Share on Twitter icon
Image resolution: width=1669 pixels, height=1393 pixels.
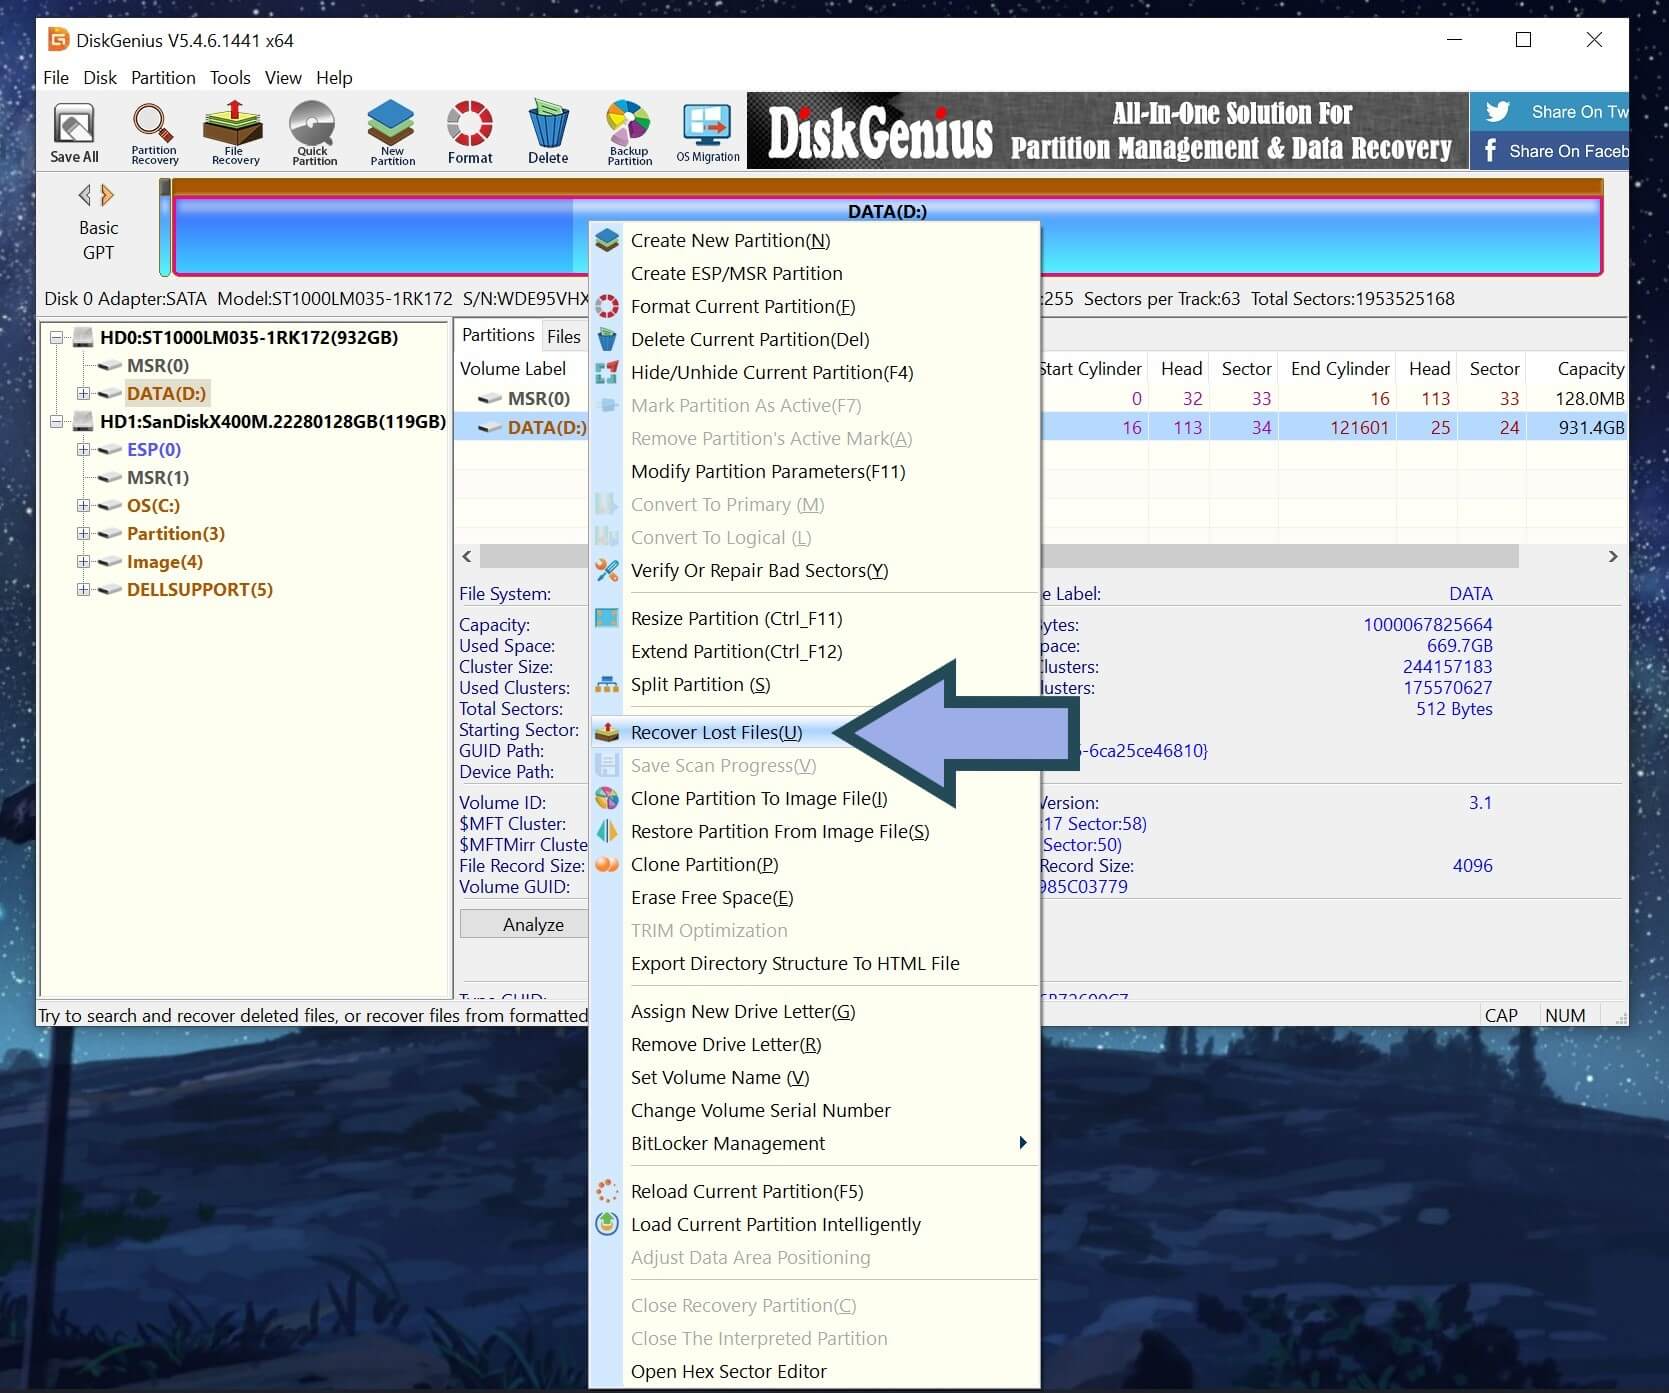[x=1497, y=111]
